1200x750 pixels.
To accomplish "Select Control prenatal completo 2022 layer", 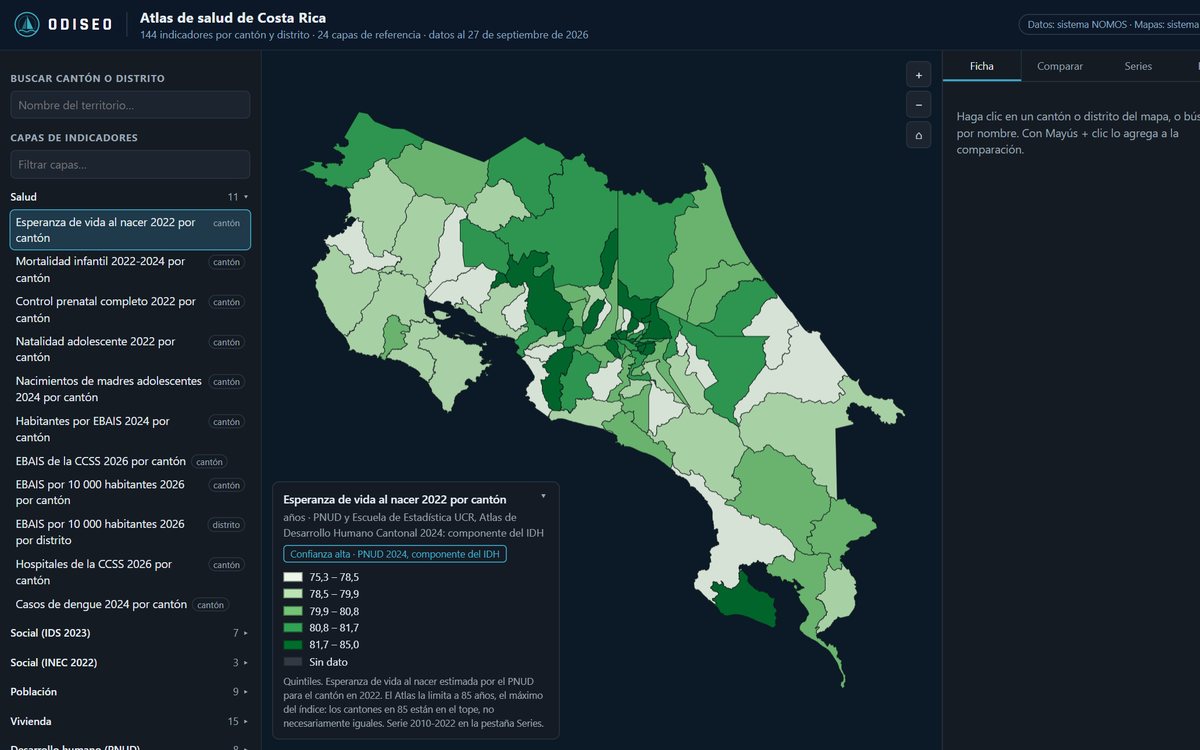I will point(130,310).
